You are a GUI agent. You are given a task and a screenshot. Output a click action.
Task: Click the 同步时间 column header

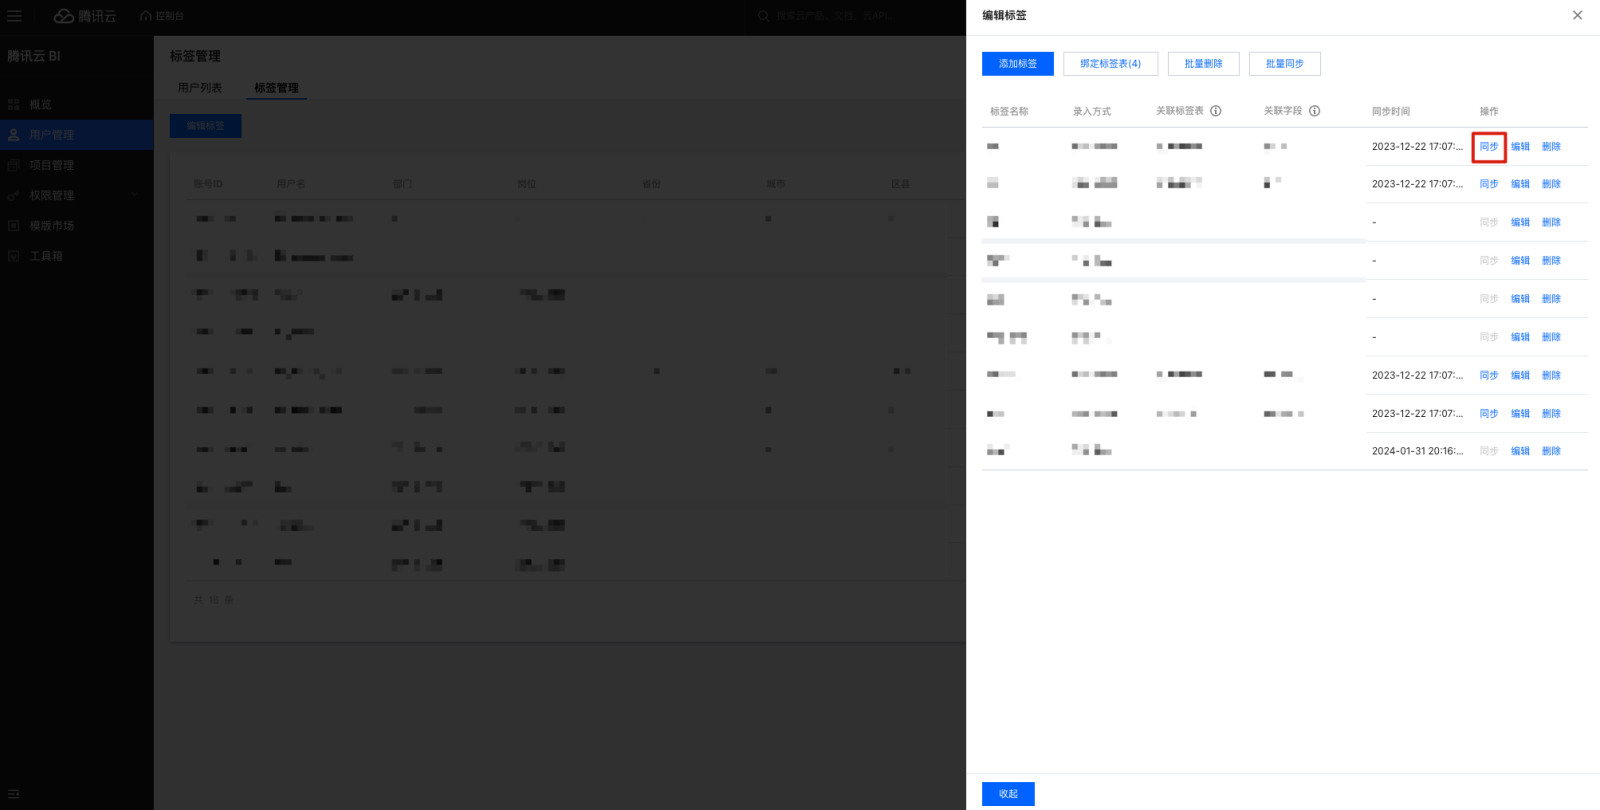pos(1391,111)
